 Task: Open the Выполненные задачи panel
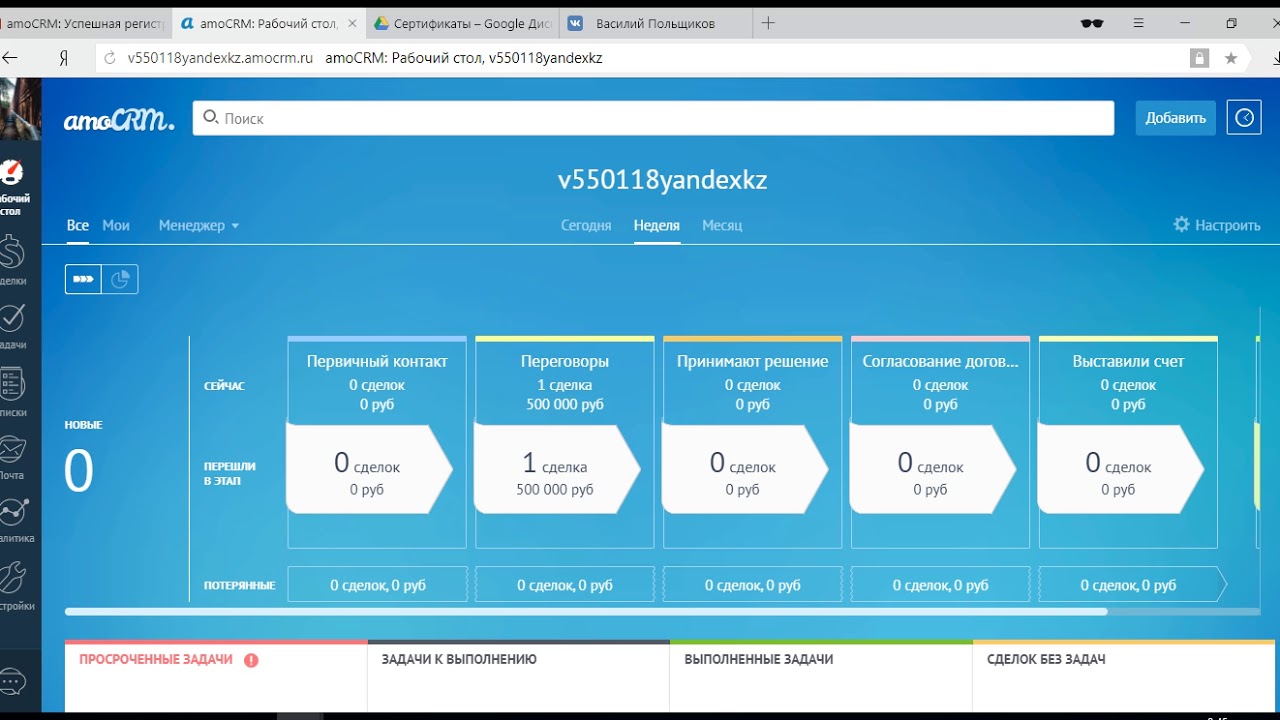point(821,676)
